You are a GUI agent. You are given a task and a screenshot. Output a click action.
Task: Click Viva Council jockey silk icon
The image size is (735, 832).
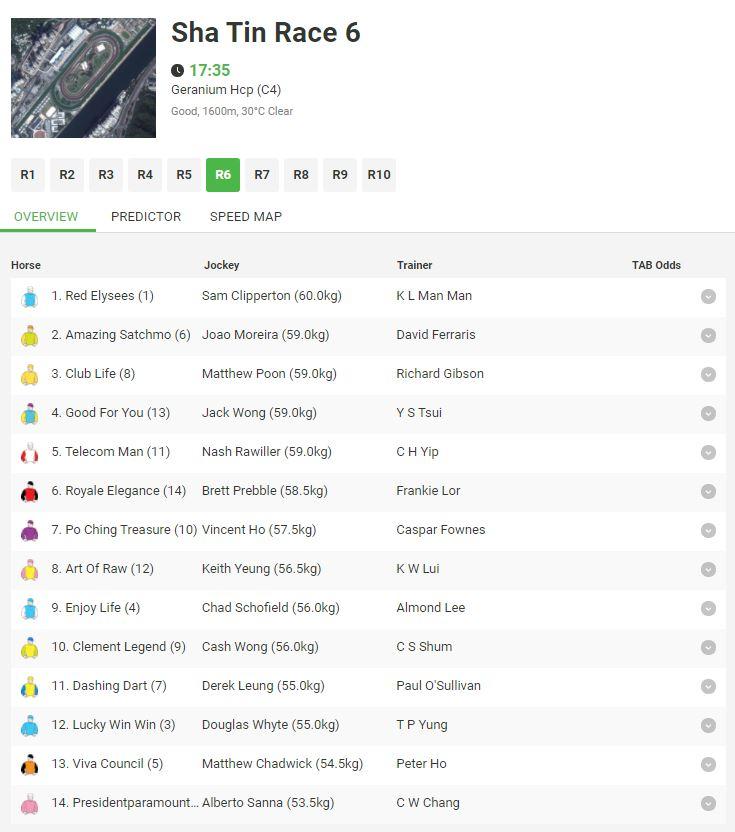[x=29, y=765]
